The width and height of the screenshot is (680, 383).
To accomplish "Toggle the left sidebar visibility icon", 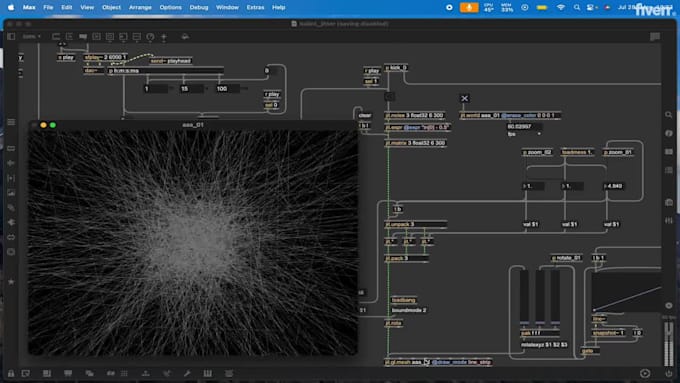I will point(11,36).
